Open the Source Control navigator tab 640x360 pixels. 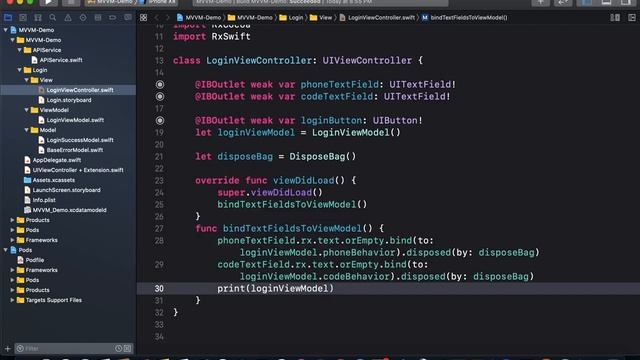click(x=23, y=18)
